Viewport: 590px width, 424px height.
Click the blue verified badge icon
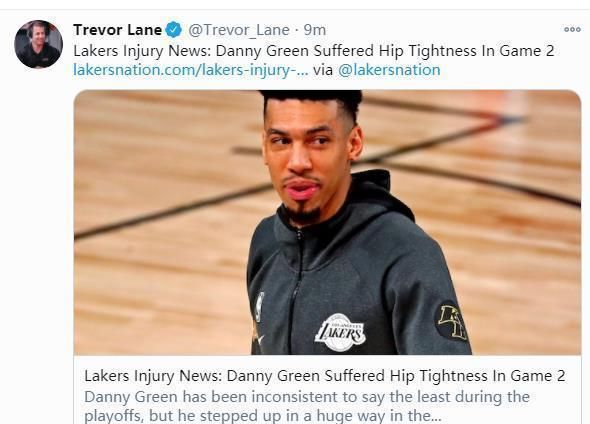(173, 30)
